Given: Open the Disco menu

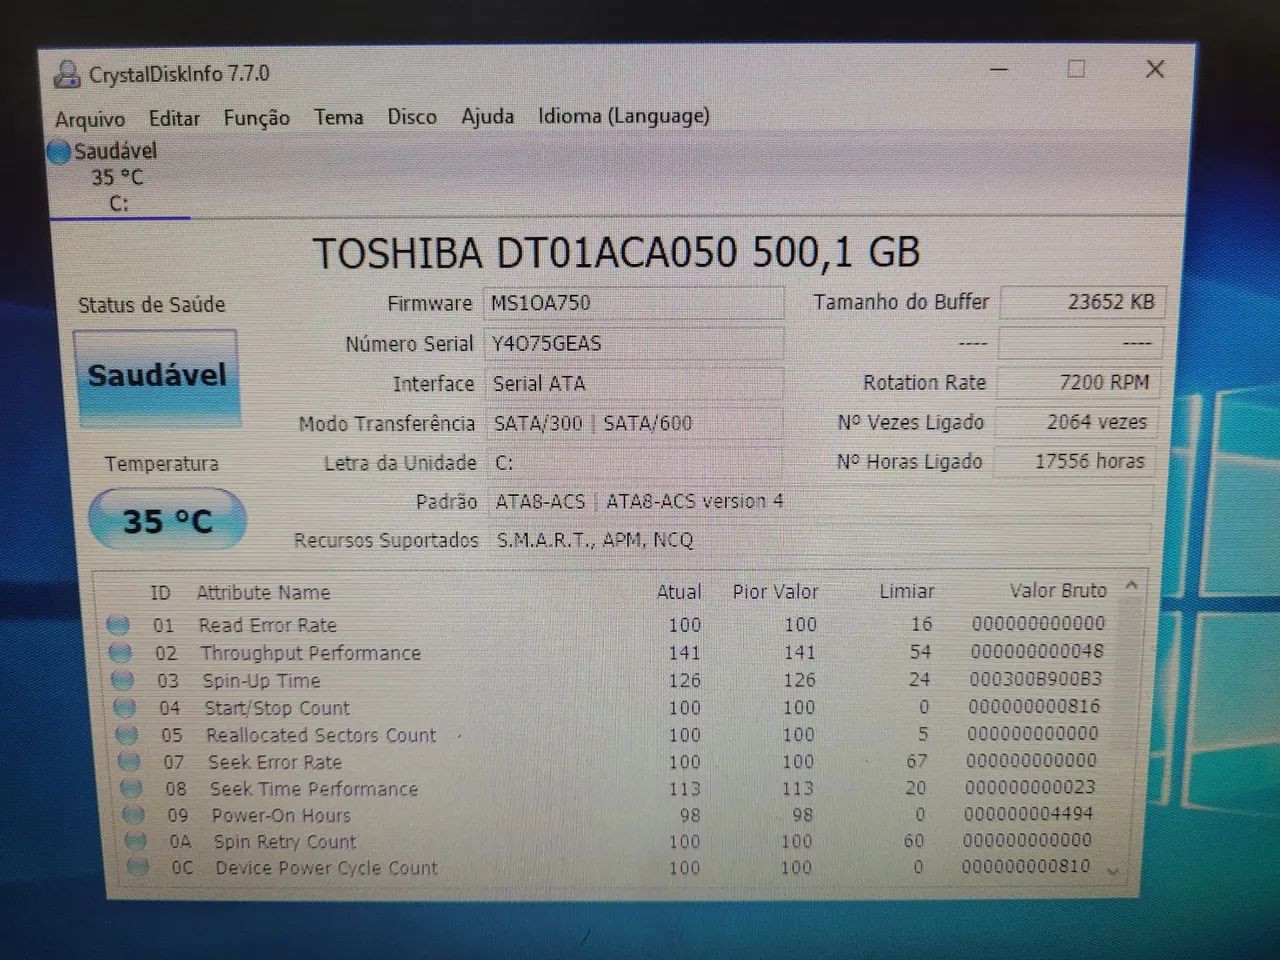Looking at the screenshot, I should 412,116.
